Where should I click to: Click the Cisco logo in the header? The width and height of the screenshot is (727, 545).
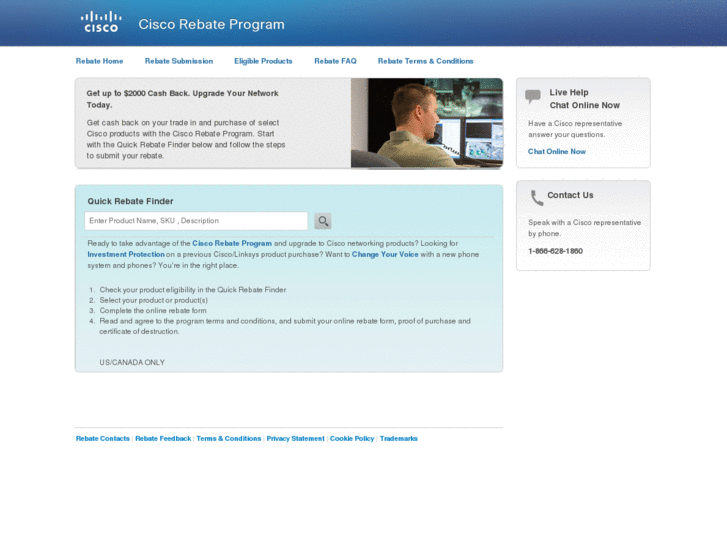coord(101,22)
